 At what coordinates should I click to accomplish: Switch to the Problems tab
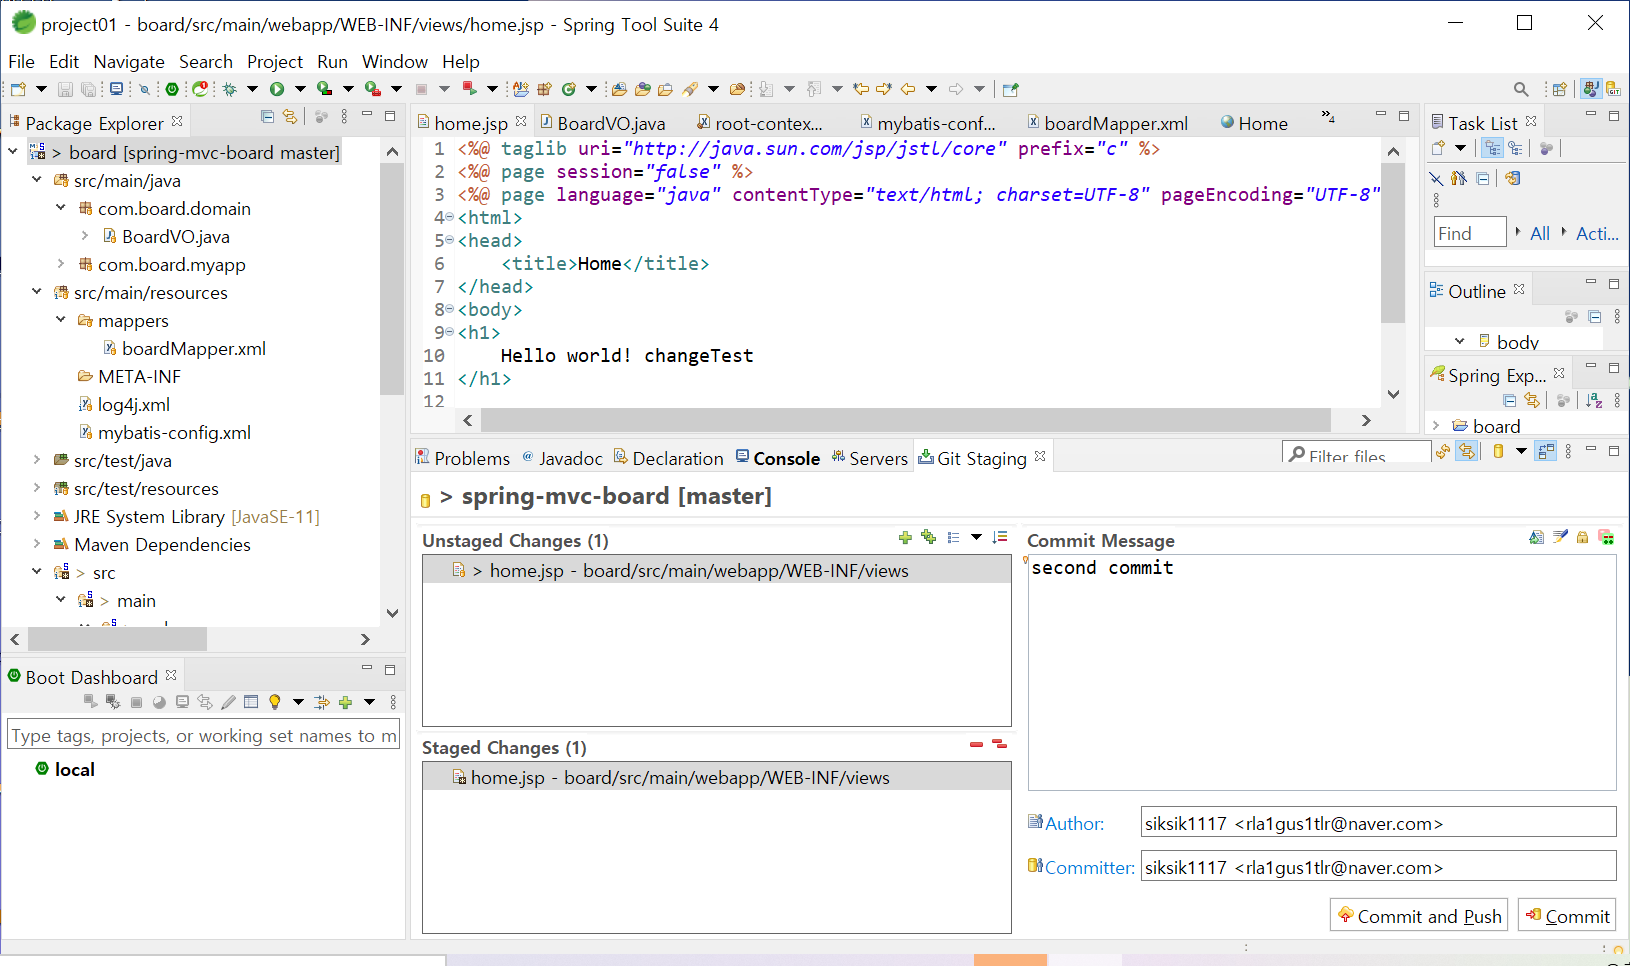tap(463, 458)
